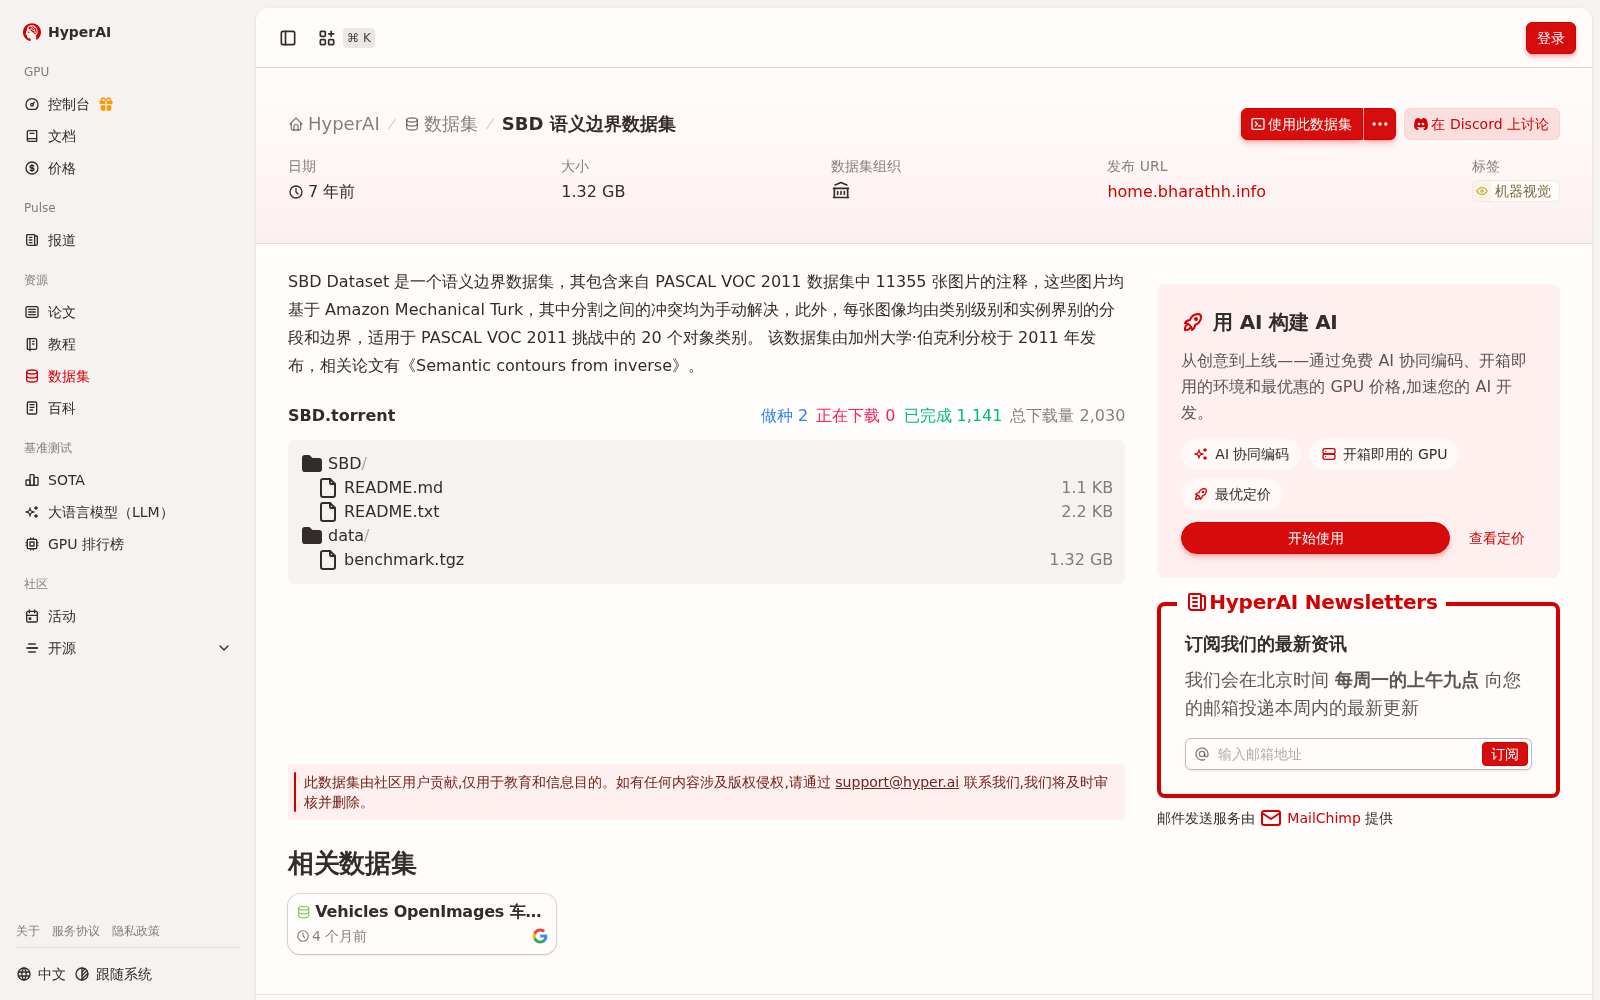Open the three-dots more options dropdown

(x=1380, y=124)
